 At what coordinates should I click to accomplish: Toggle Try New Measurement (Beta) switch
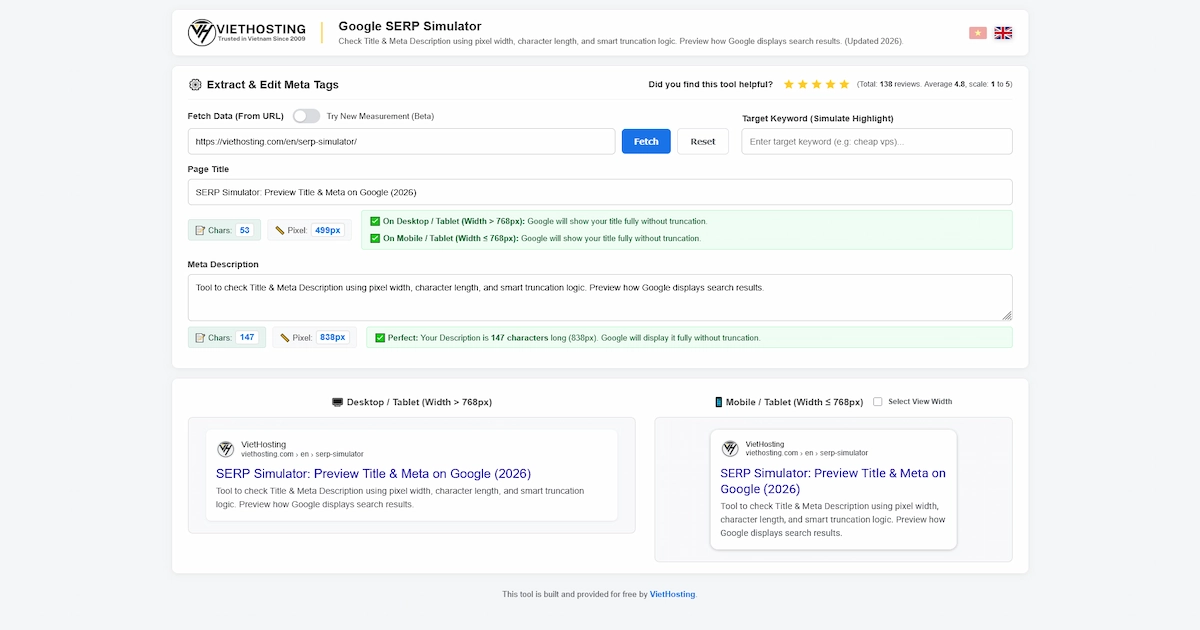[x=306, y=116]
